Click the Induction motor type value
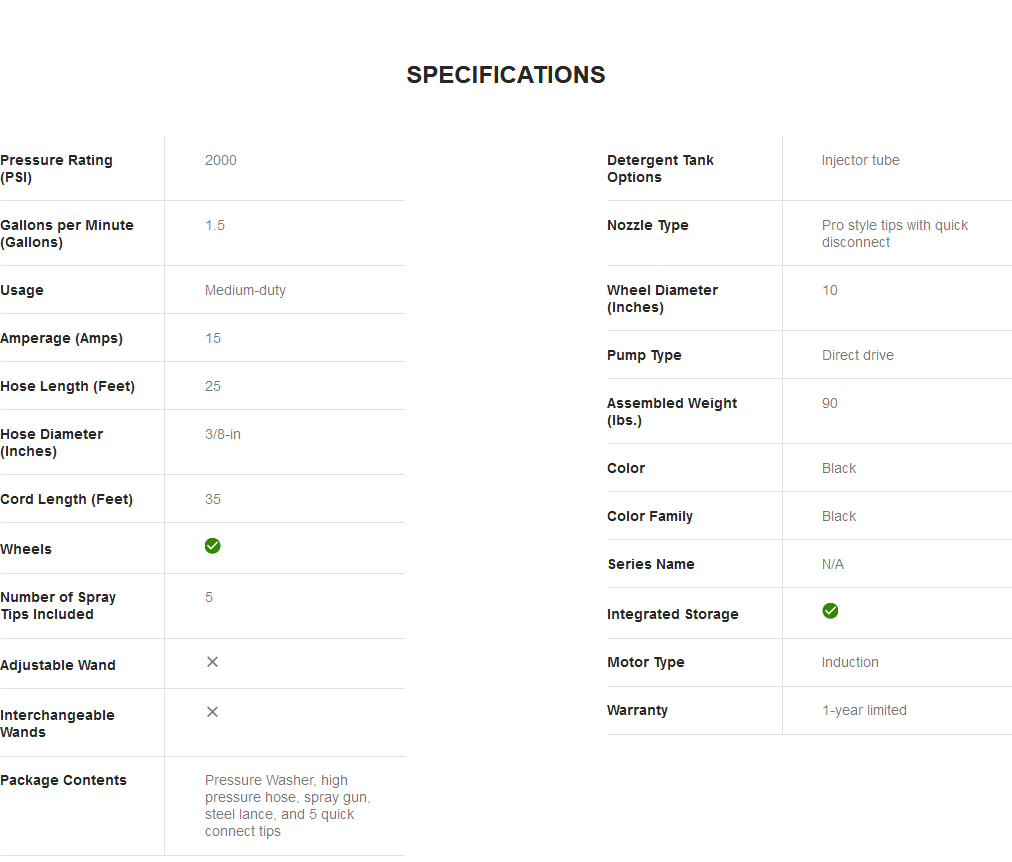 tap(850, 663)
